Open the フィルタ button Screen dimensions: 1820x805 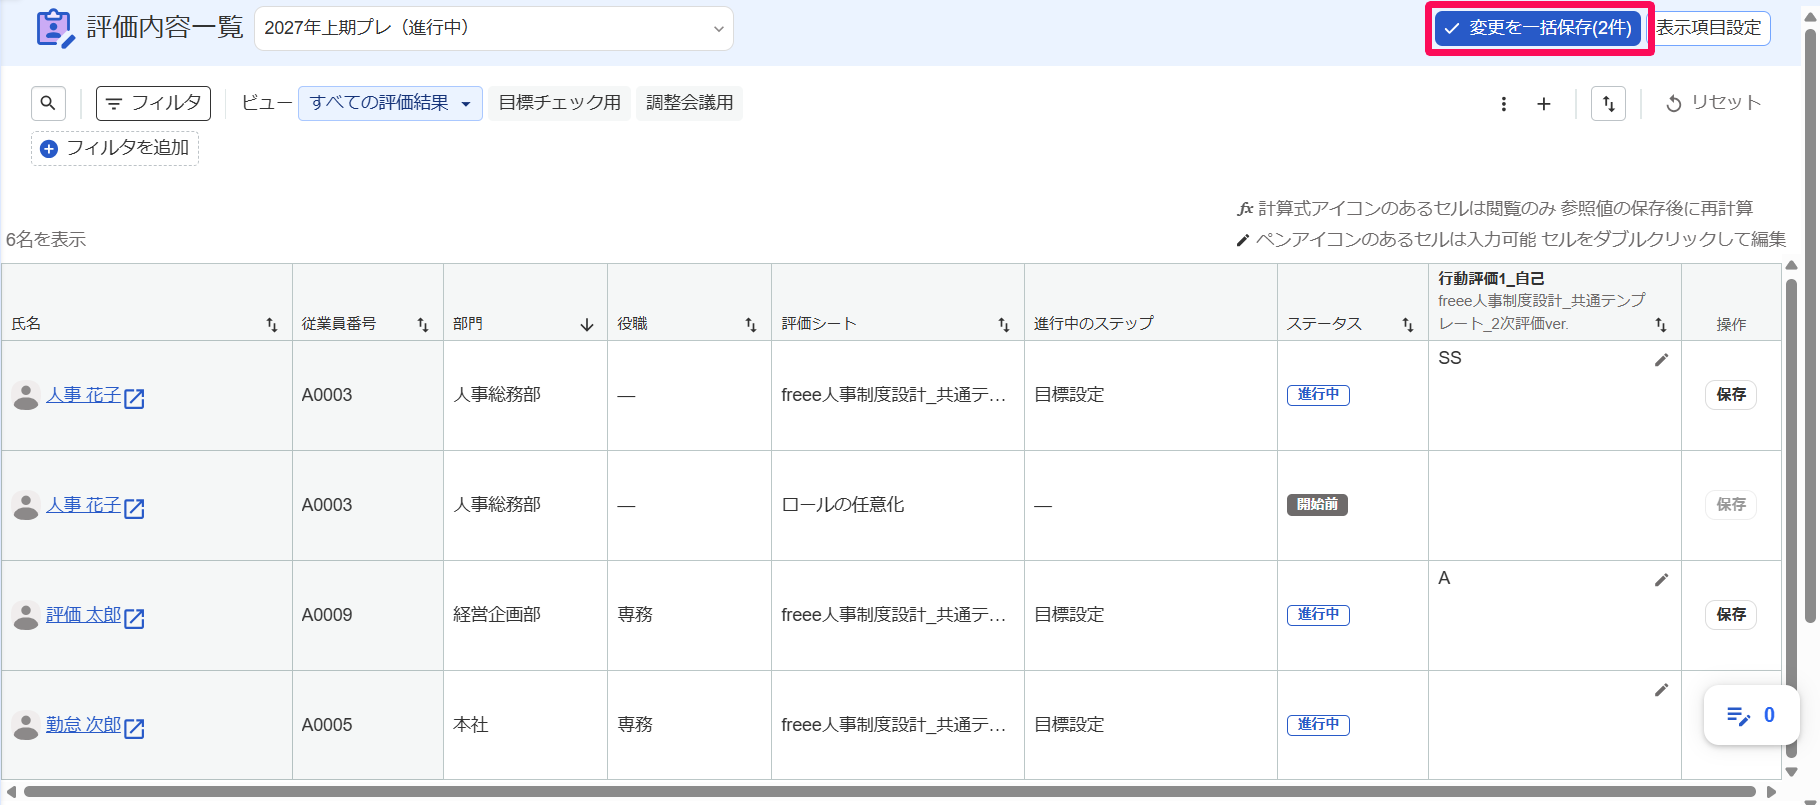(153, 103)
